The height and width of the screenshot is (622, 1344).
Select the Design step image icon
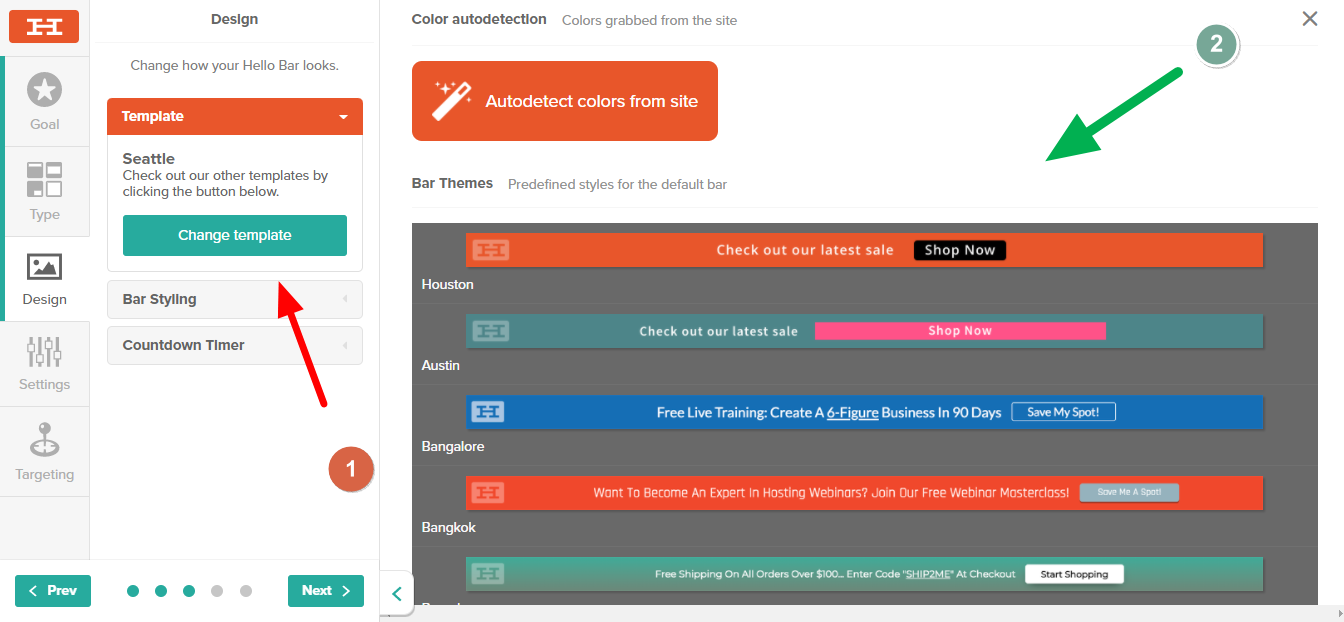pos(44,266)
